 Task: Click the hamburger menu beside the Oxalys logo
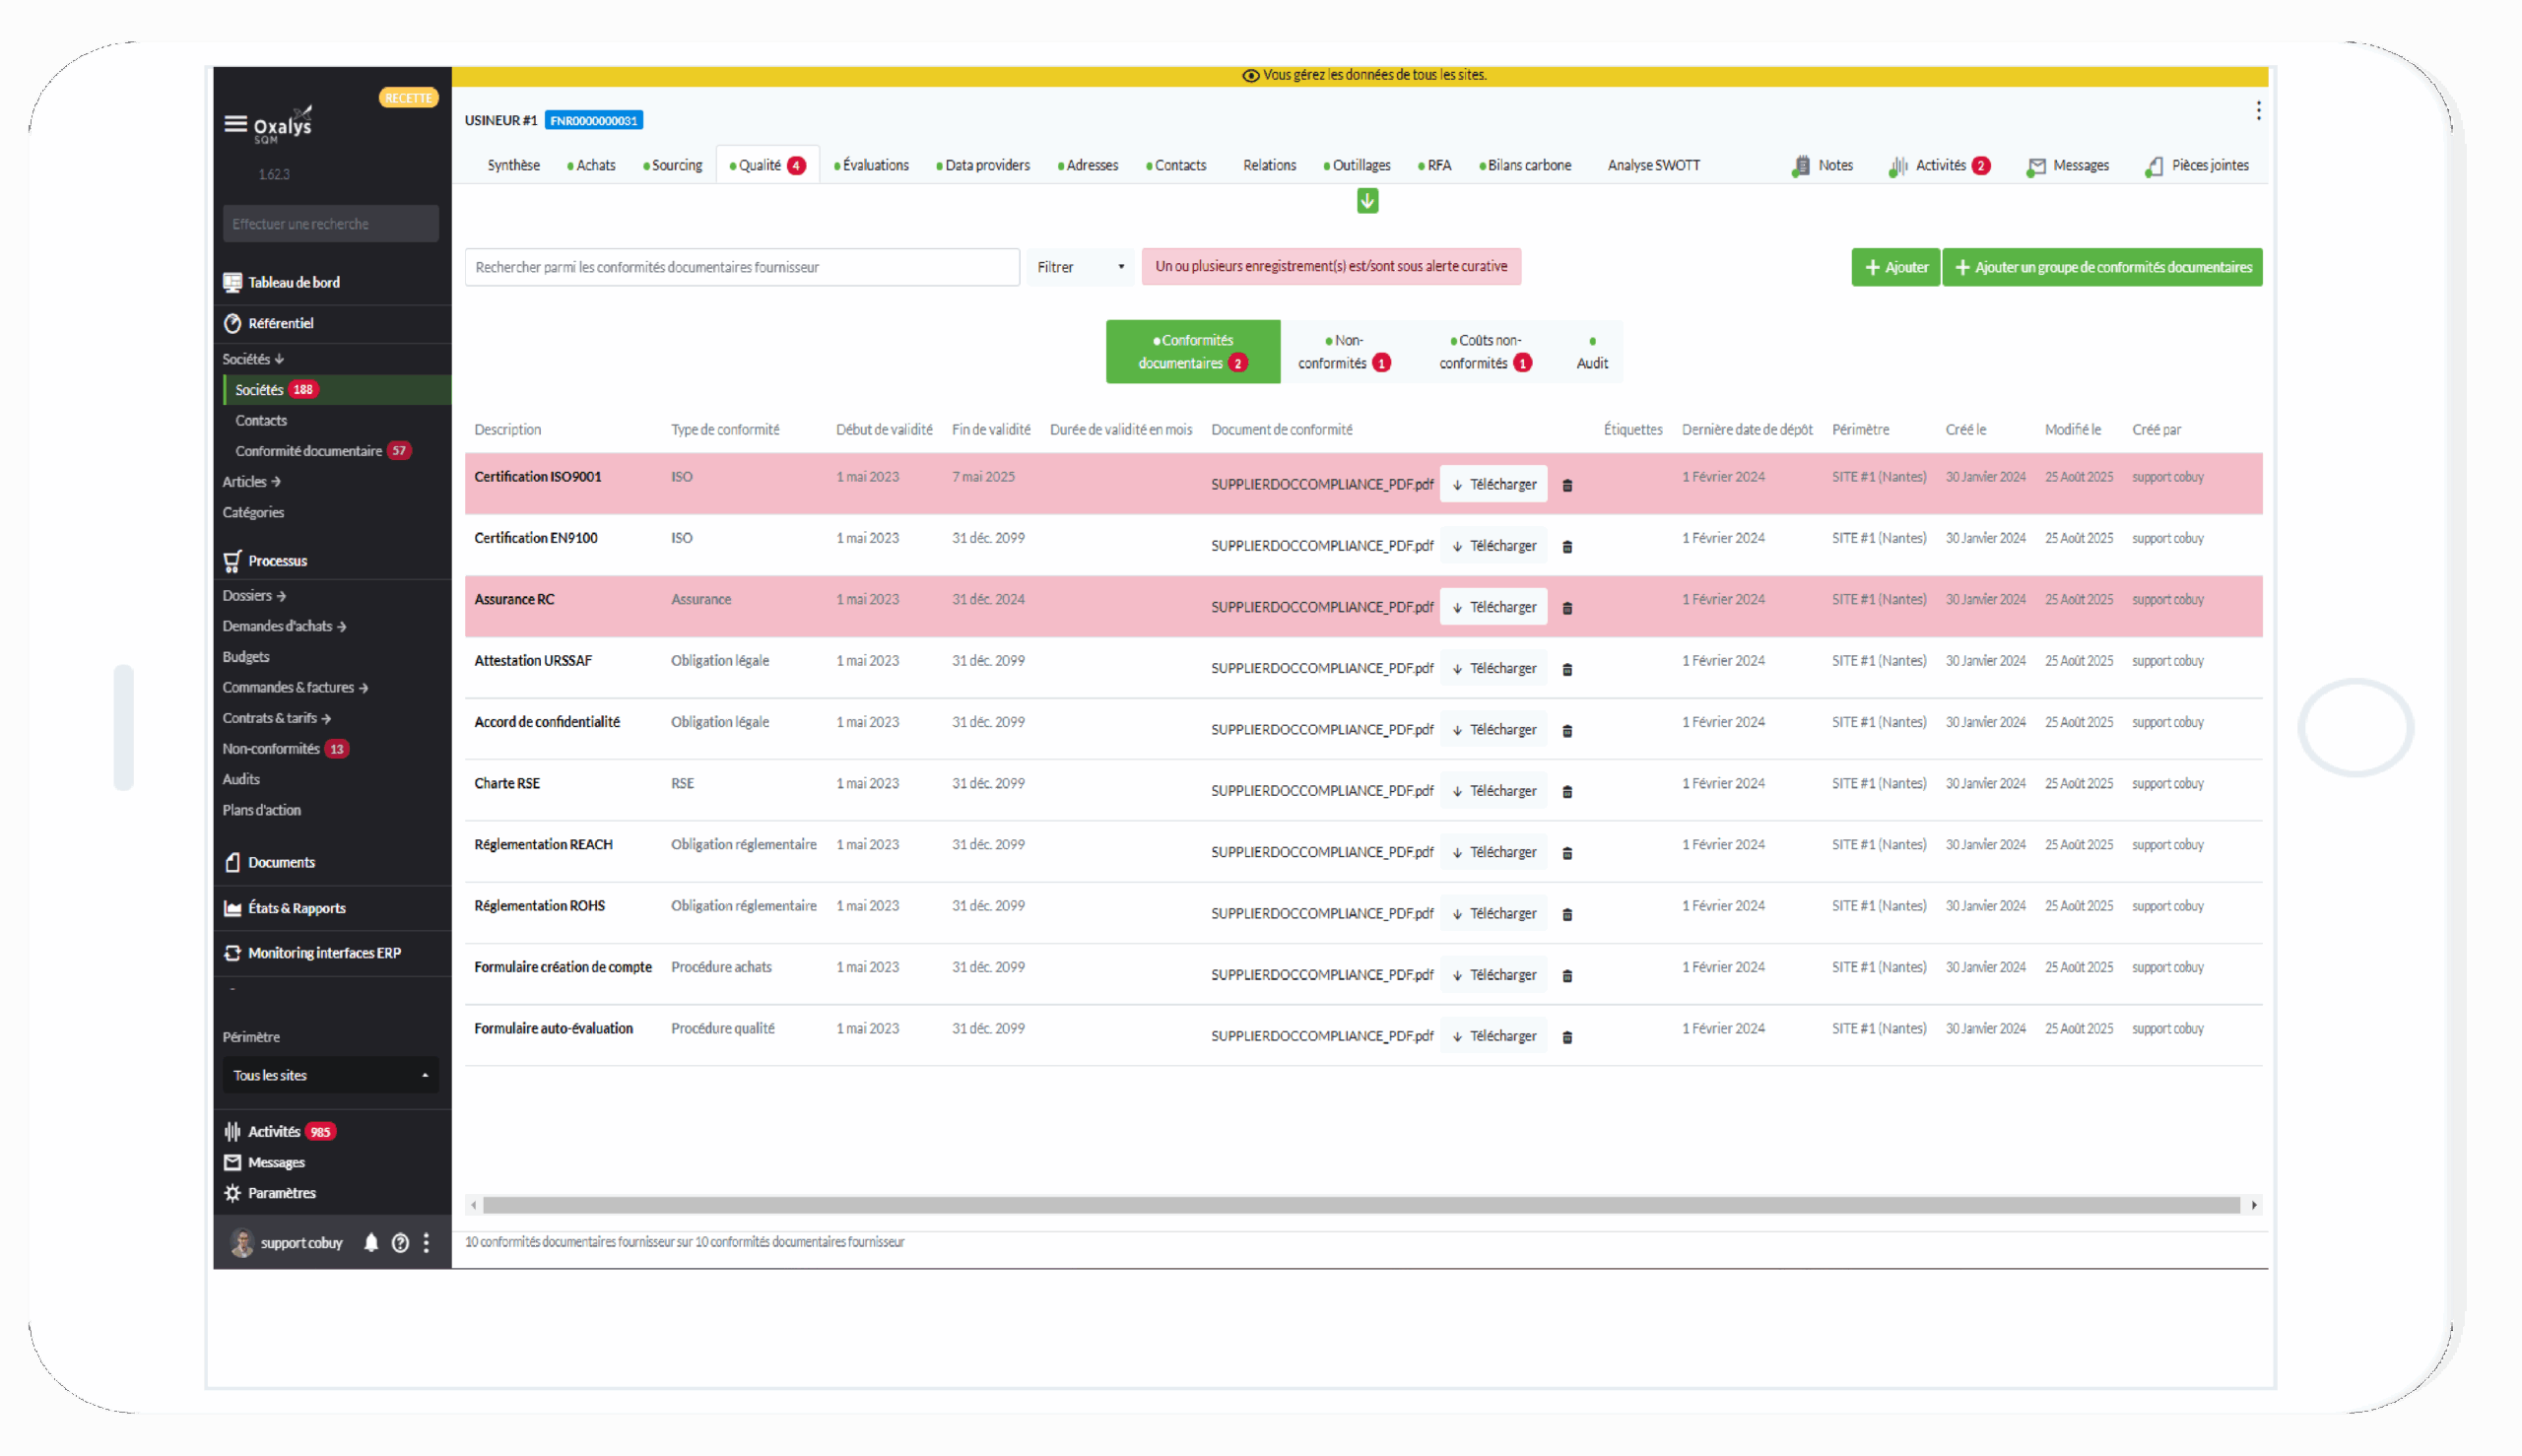(x=236, y=123)
